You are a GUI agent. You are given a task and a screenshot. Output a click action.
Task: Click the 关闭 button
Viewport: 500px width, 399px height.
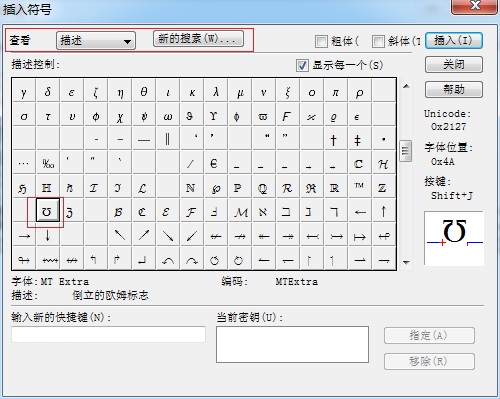(x=454, y=64)
